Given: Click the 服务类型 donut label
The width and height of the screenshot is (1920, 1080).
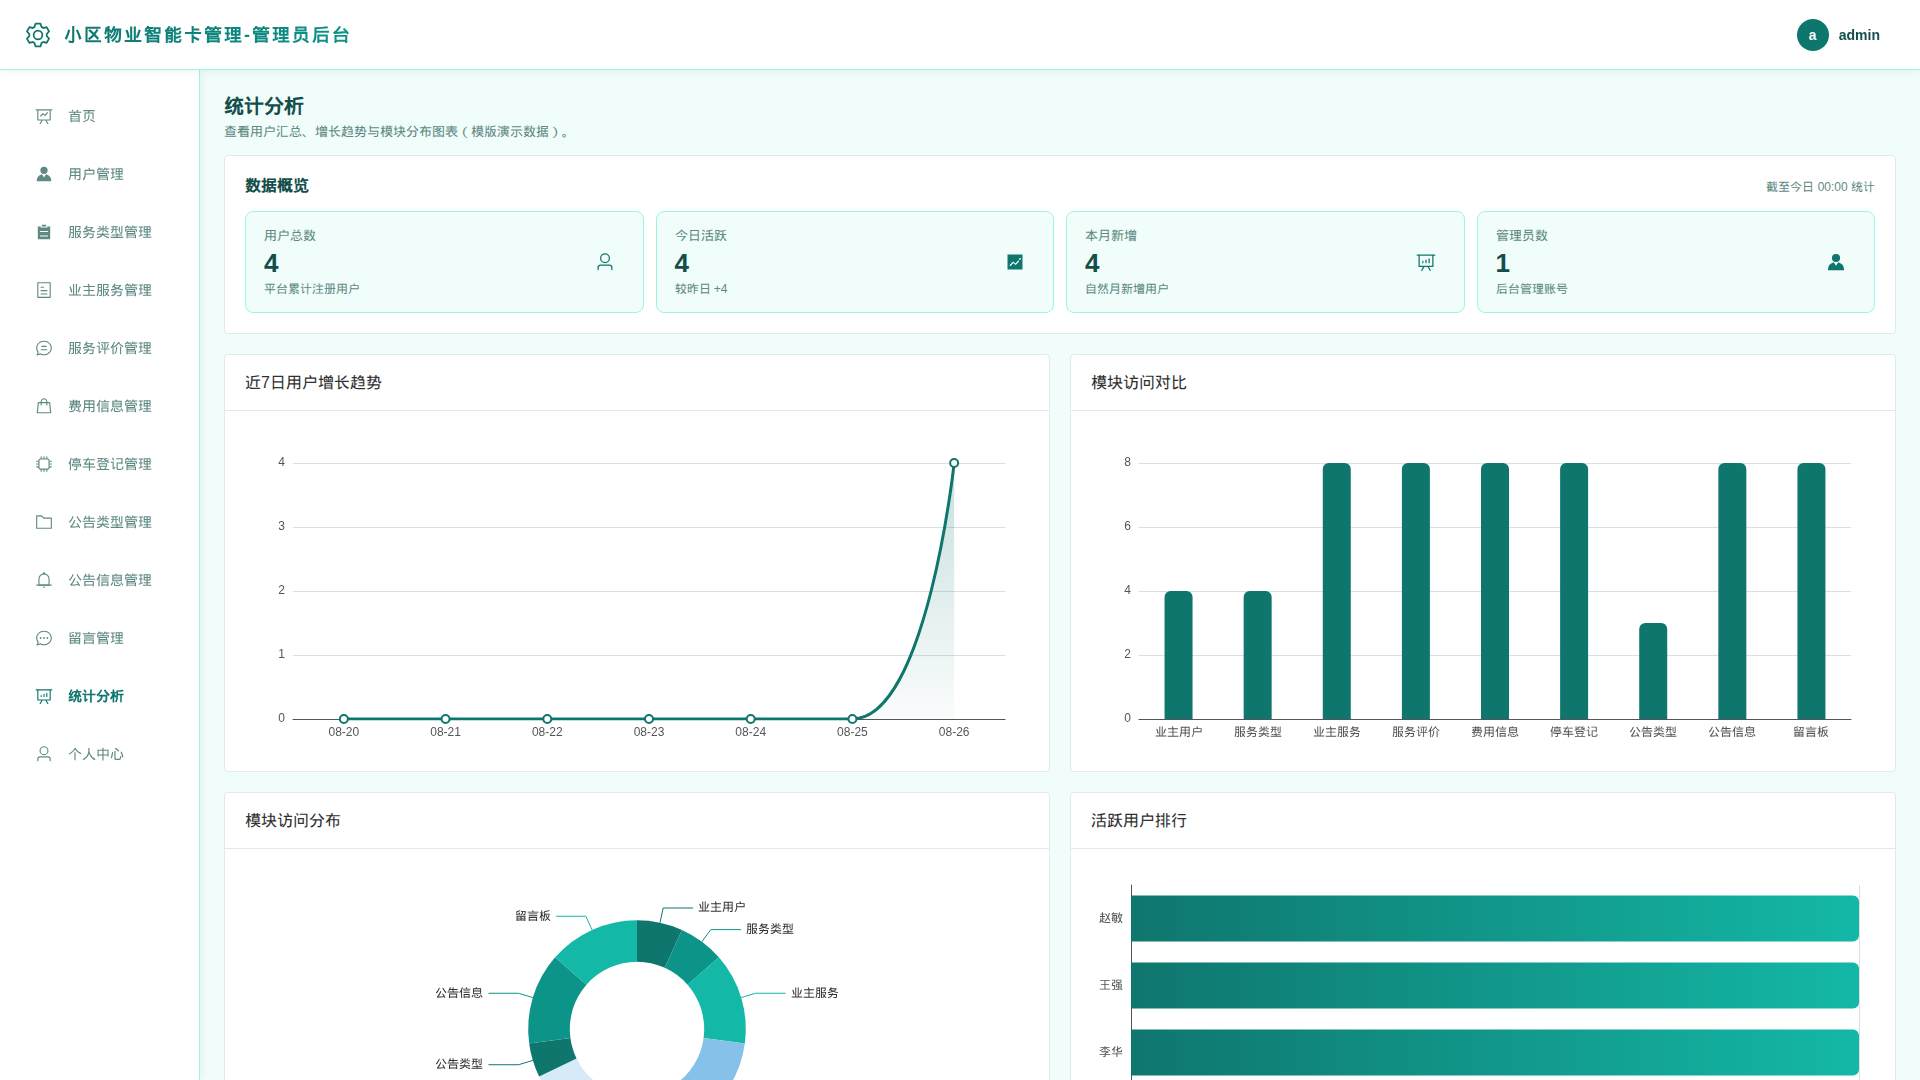Looking at the screenshot, I should (770, 929).
